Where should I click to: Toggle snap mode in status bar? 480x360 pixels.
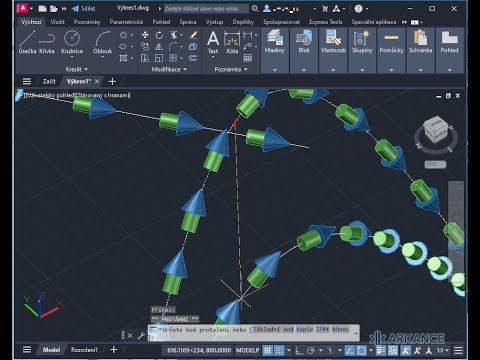point(279,350)
